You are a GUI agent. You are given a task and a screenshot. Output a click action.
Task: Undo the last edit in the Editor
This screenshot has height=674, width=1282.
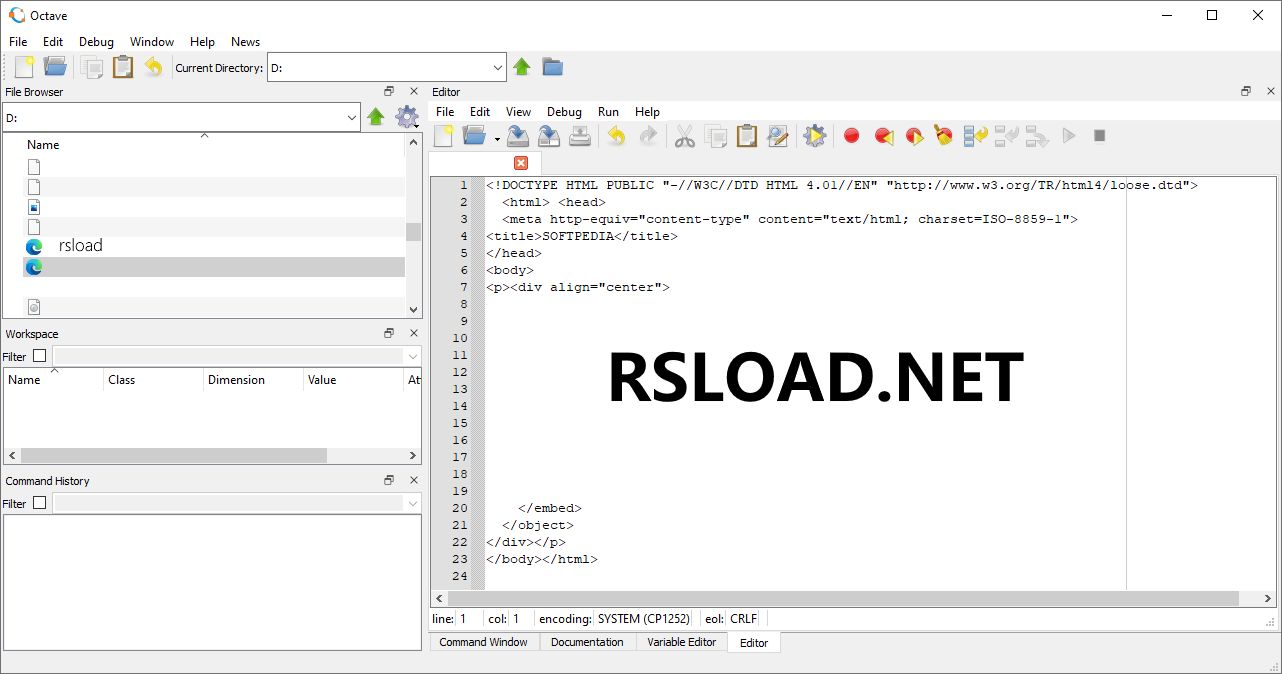(x=617, y=136)
